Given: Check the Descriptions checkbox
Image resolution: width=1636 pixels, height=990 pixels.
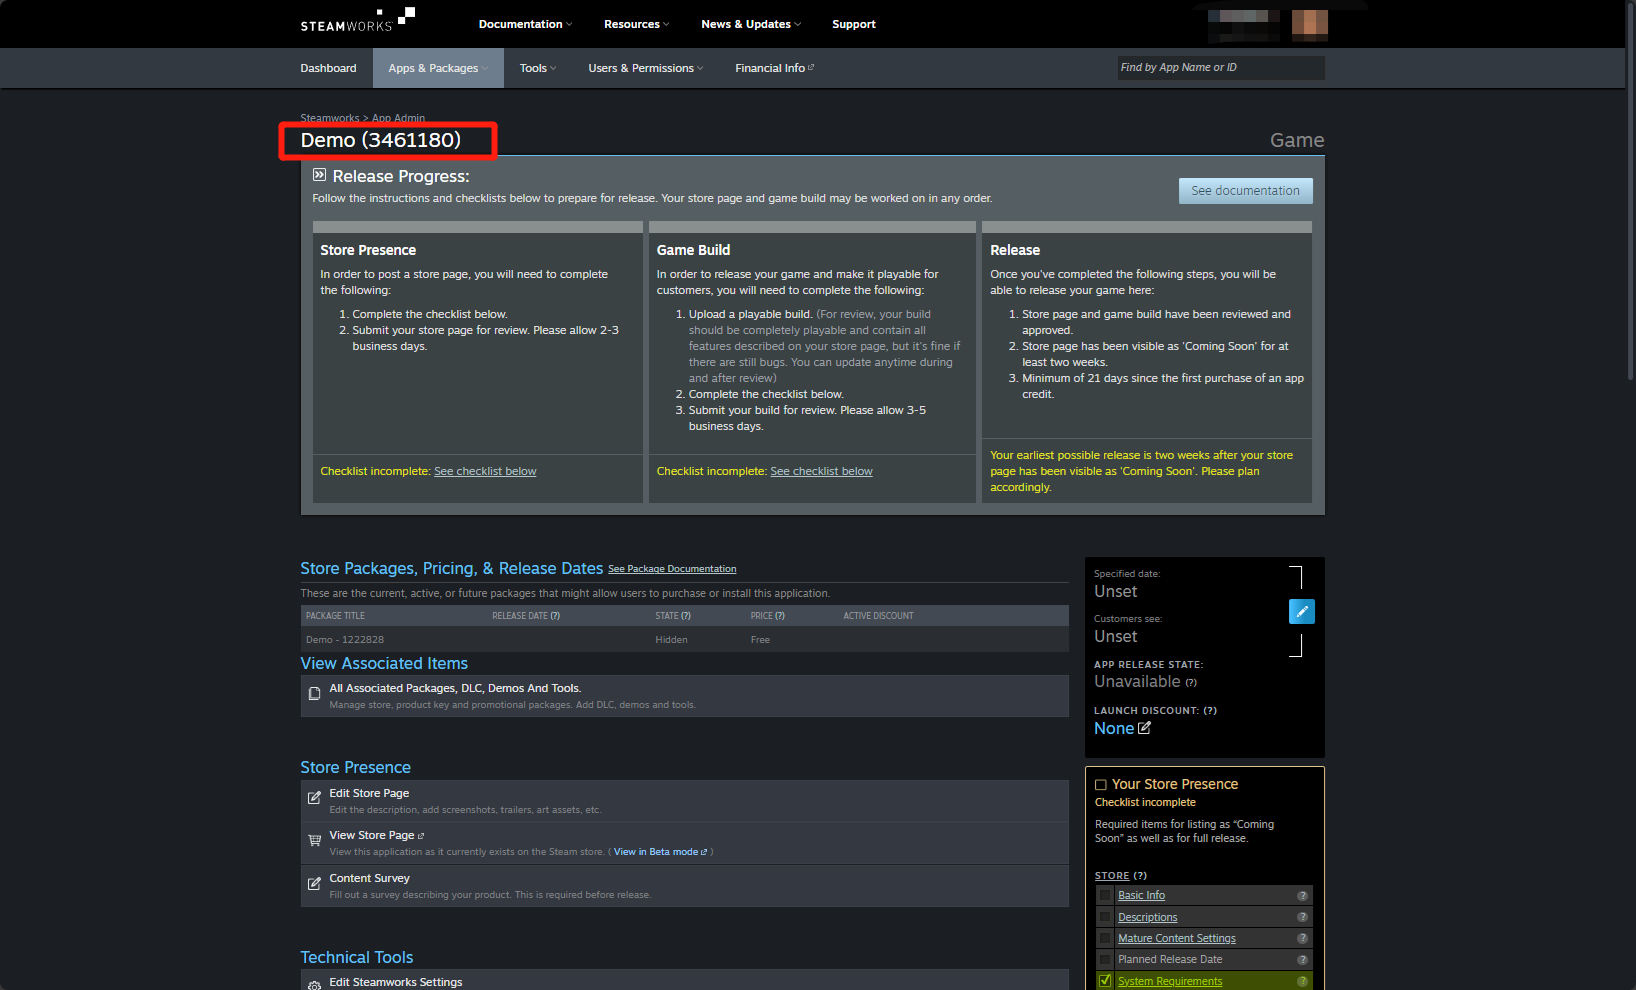Looking at the screenshot, I should coord(1104,916).
